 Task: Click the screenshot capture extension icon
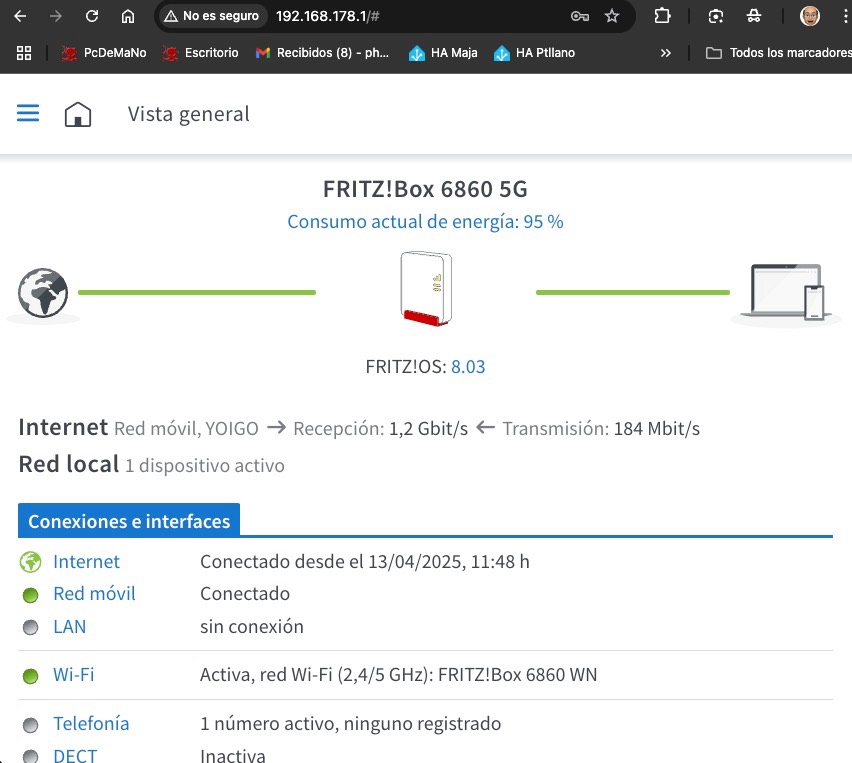[716, 16]
